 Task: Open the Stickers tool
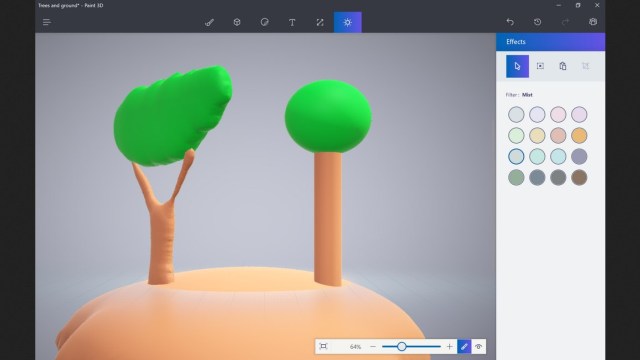pos(264,22)
